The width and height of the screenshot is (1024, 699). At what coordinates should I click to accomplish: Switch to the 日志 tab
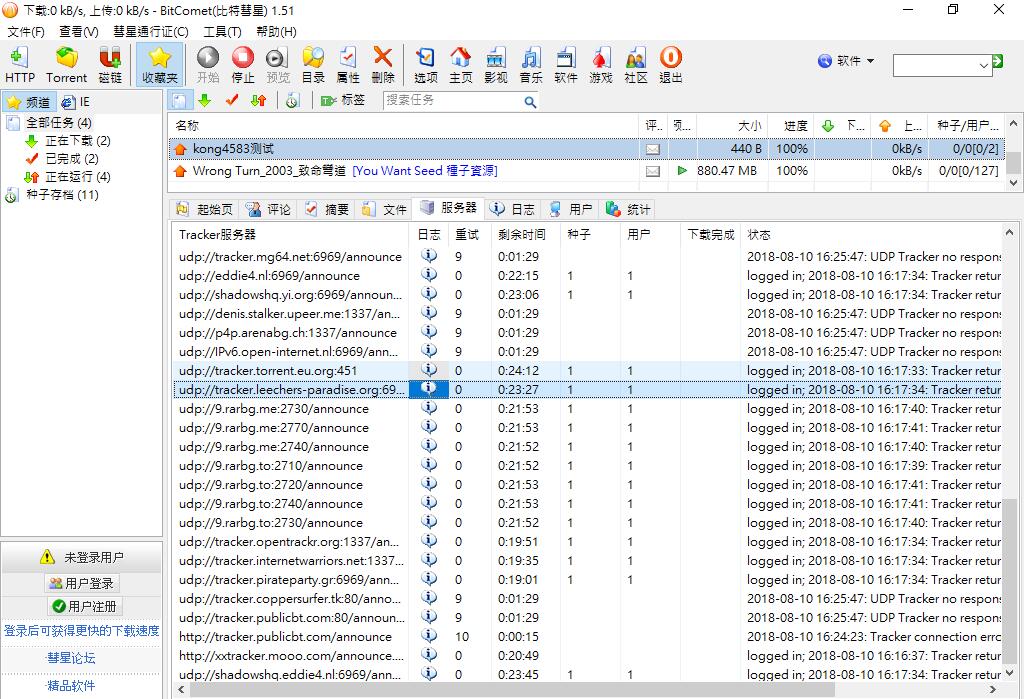click(x=512, y=209)
